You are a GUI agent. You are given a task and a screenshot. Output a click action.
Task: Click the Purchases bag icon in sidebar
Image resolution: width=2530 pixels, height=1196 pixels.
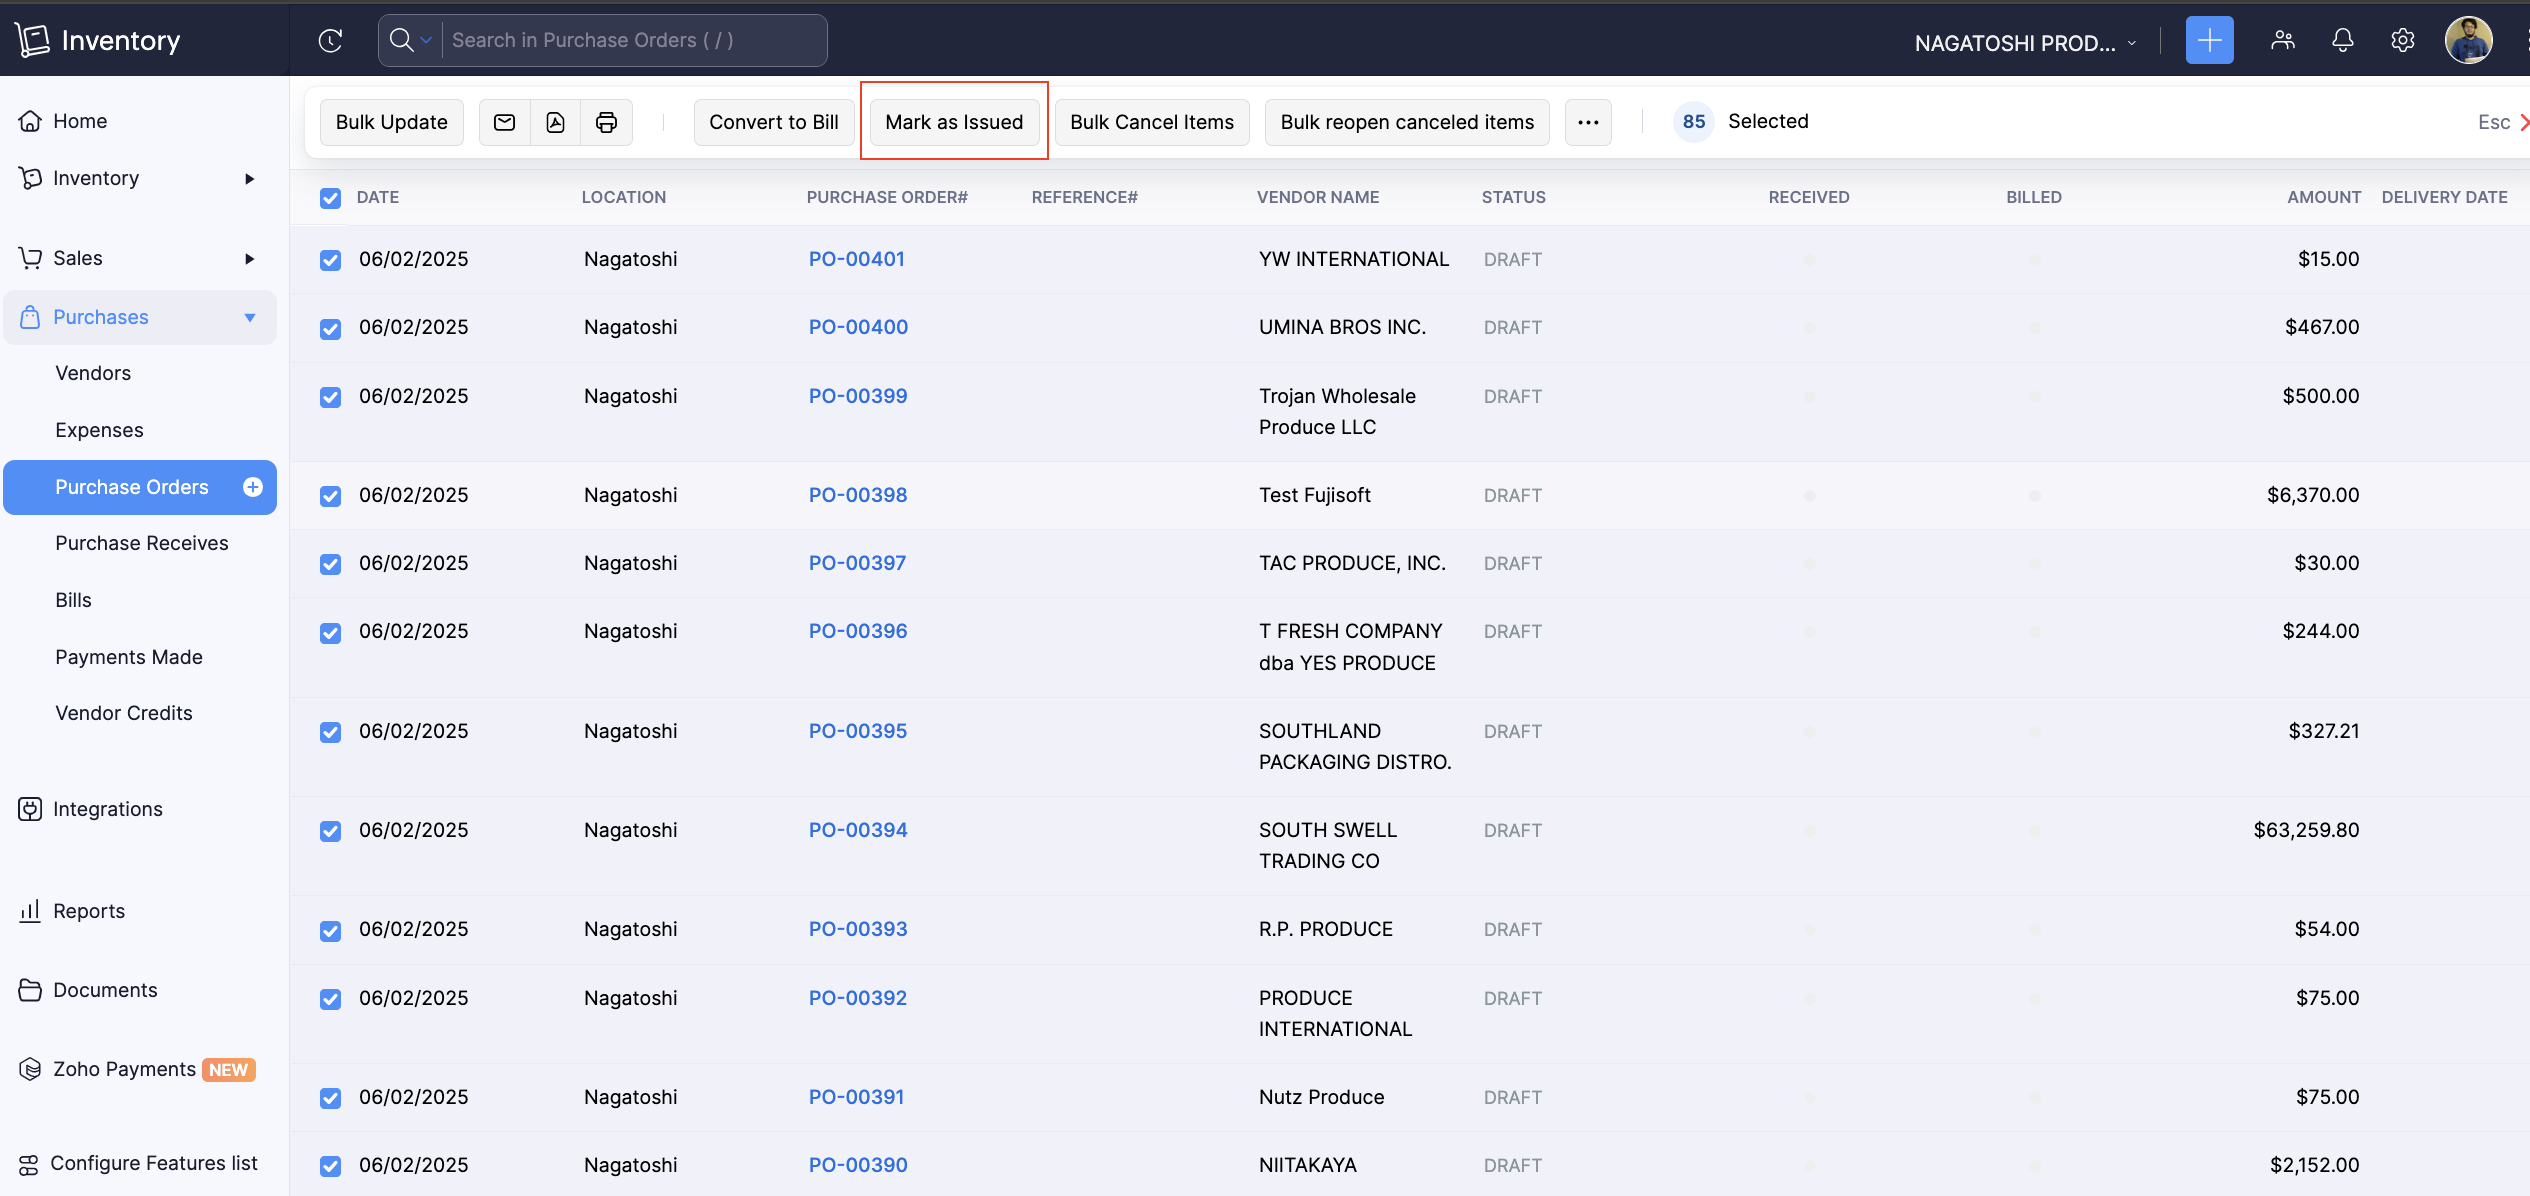(x=30, y=317)
